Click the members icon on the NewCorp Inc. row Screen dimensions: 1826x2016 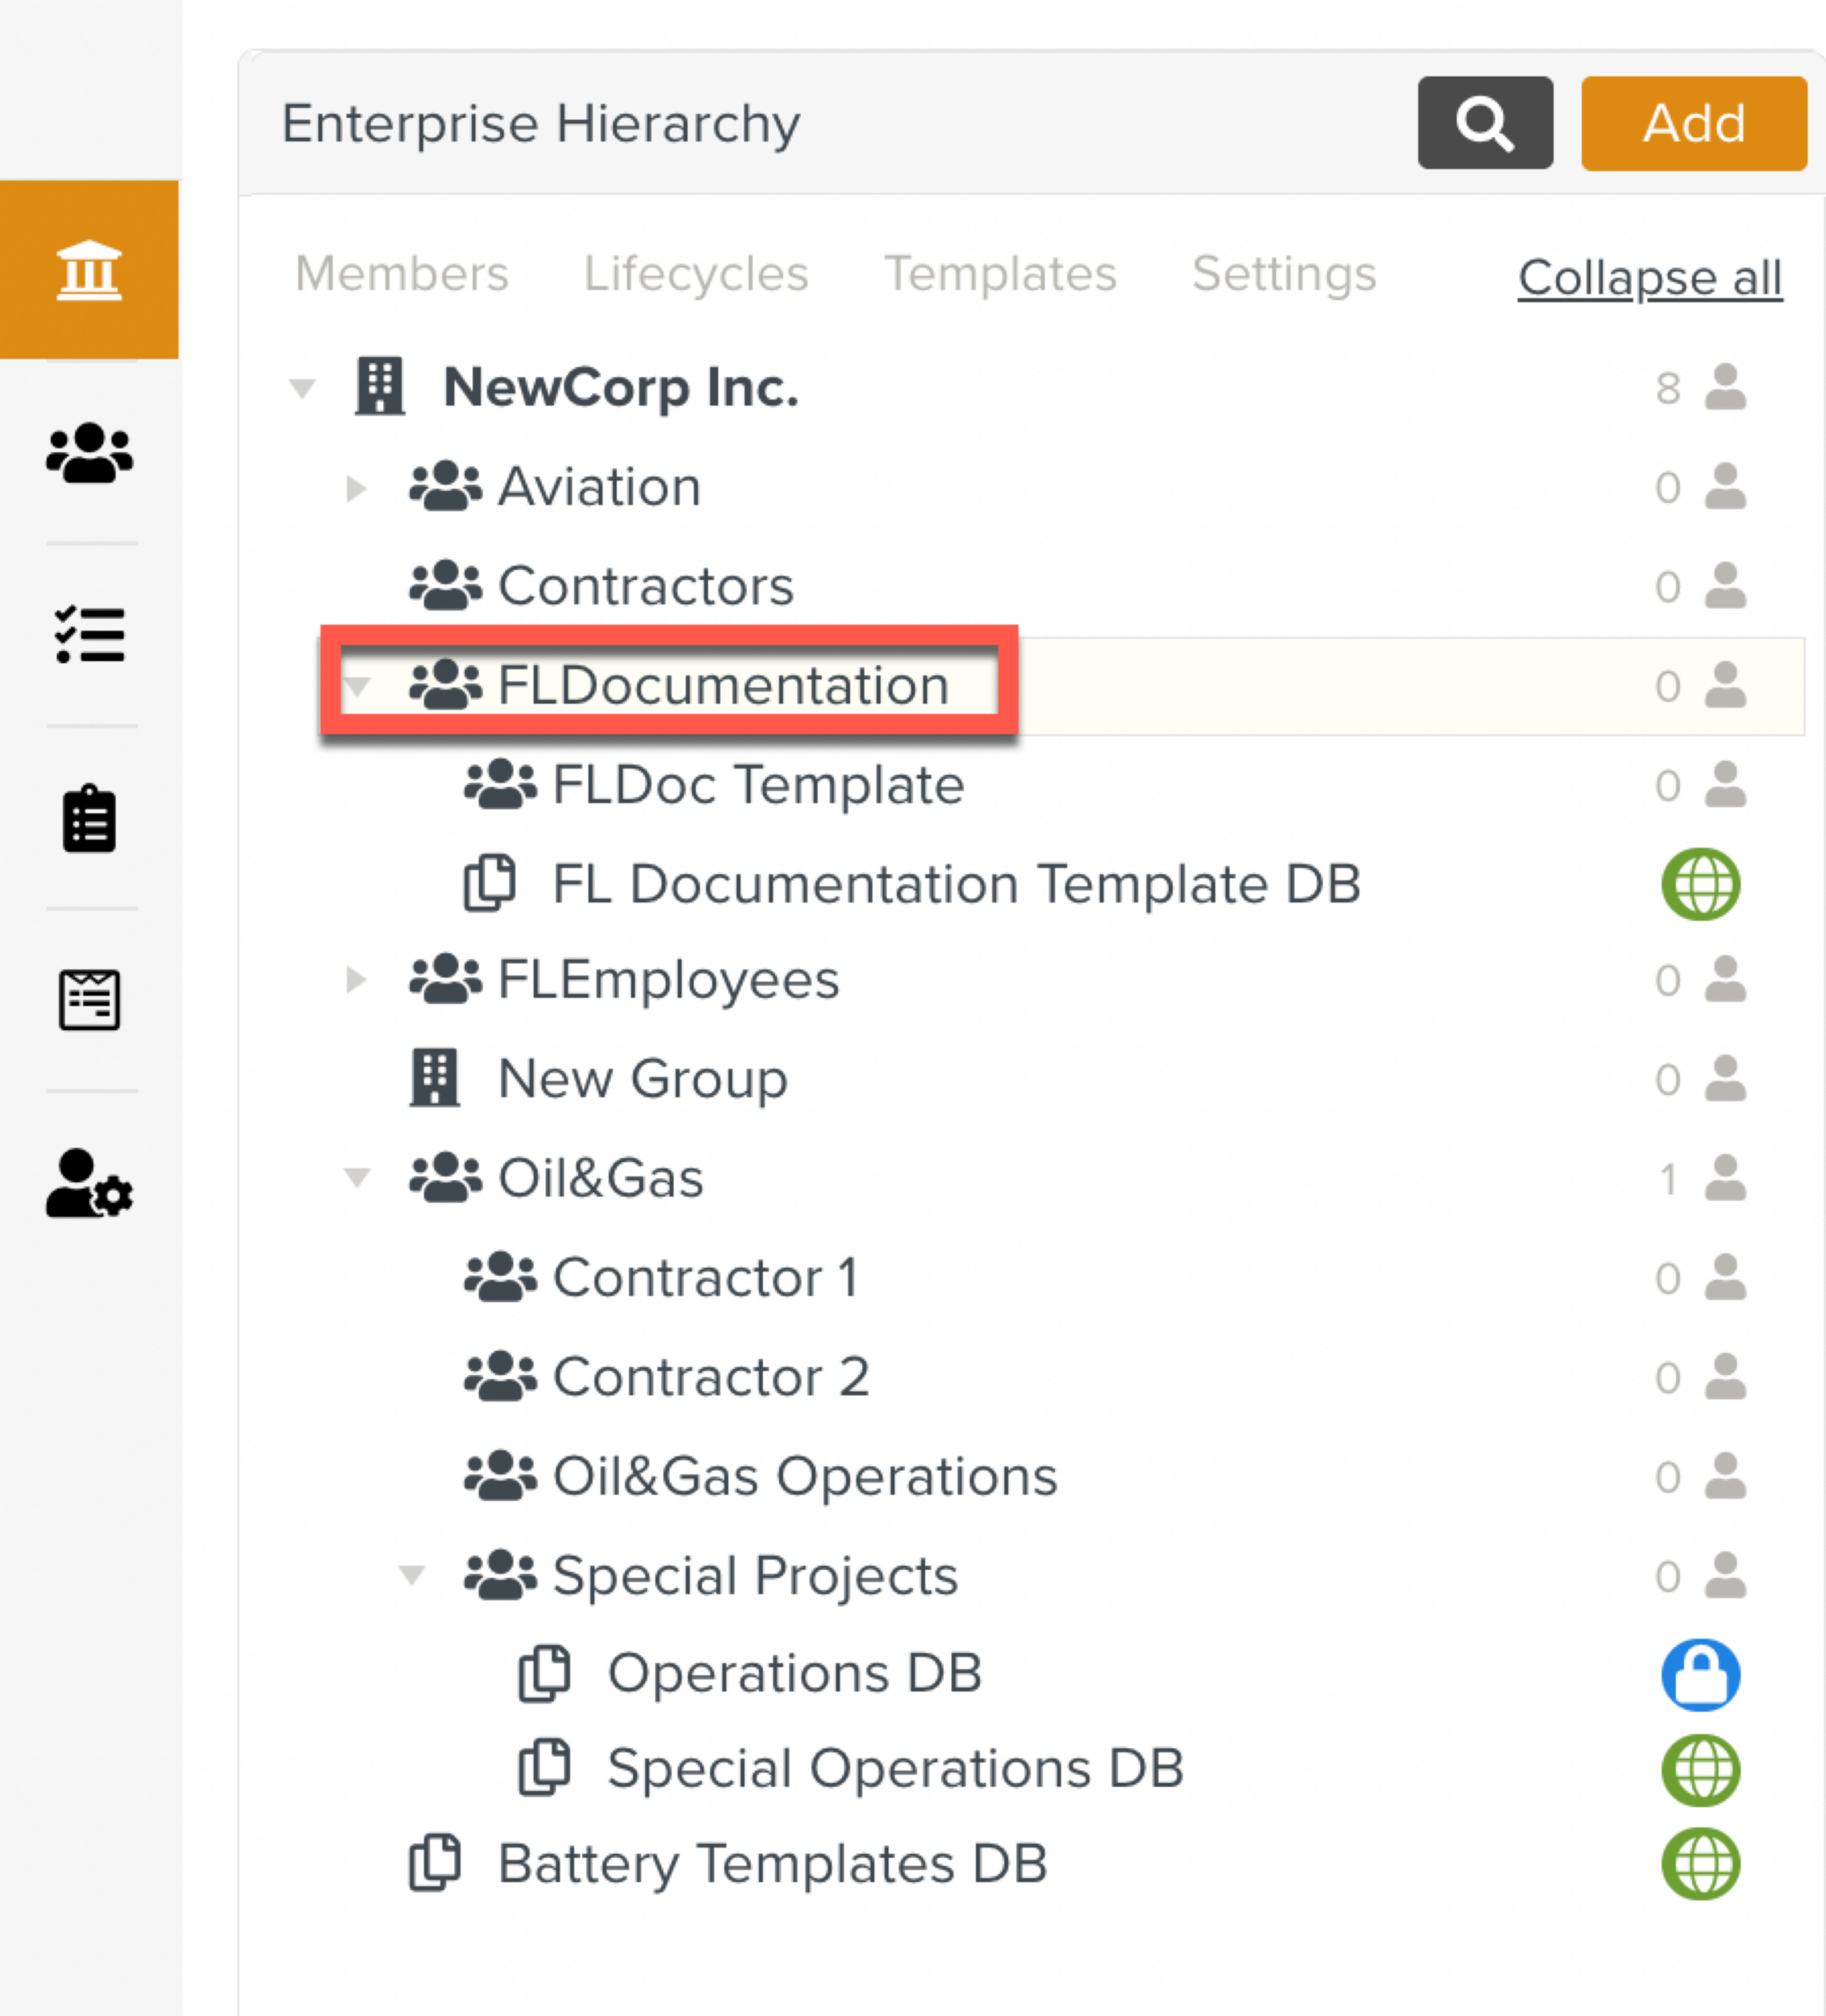coord(1725,388)
